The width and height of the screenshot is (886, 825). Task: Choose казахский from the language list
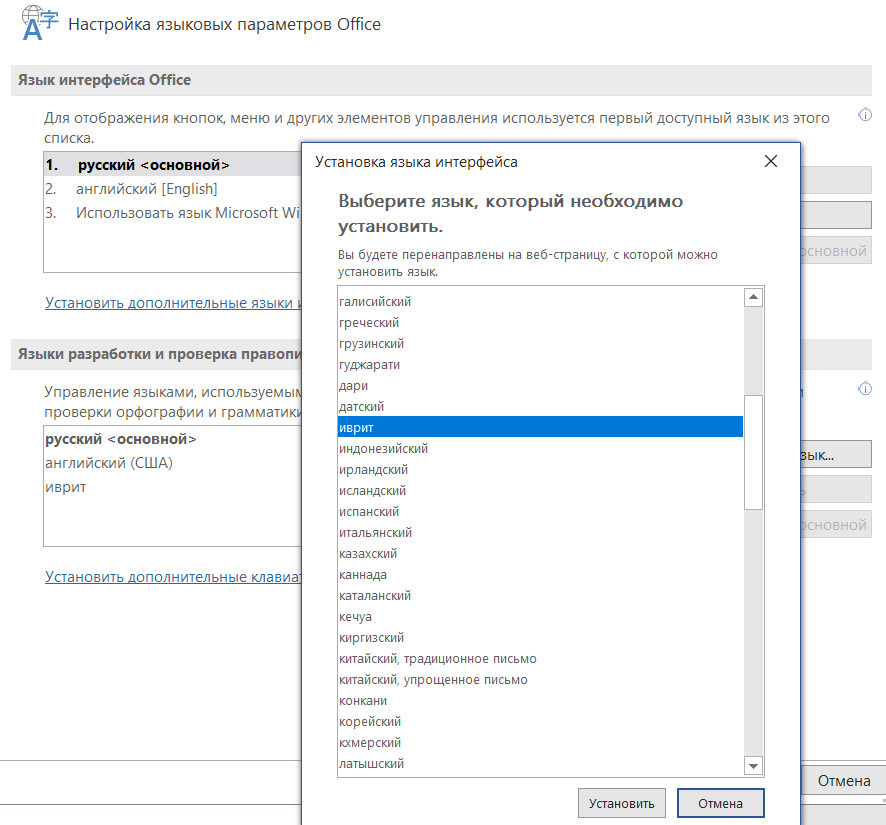click(368, 554)
